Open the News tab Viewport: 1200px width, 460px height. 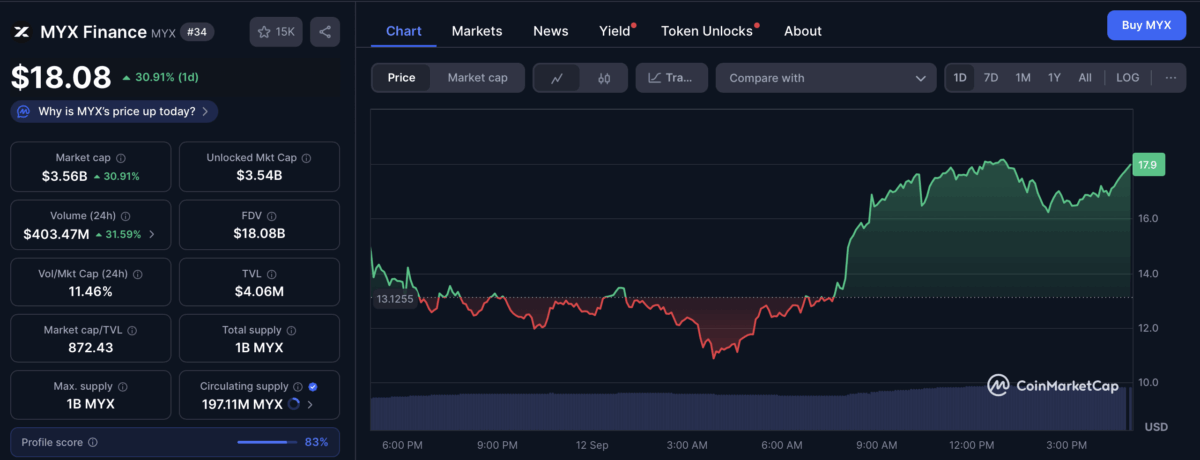[551, 31]
